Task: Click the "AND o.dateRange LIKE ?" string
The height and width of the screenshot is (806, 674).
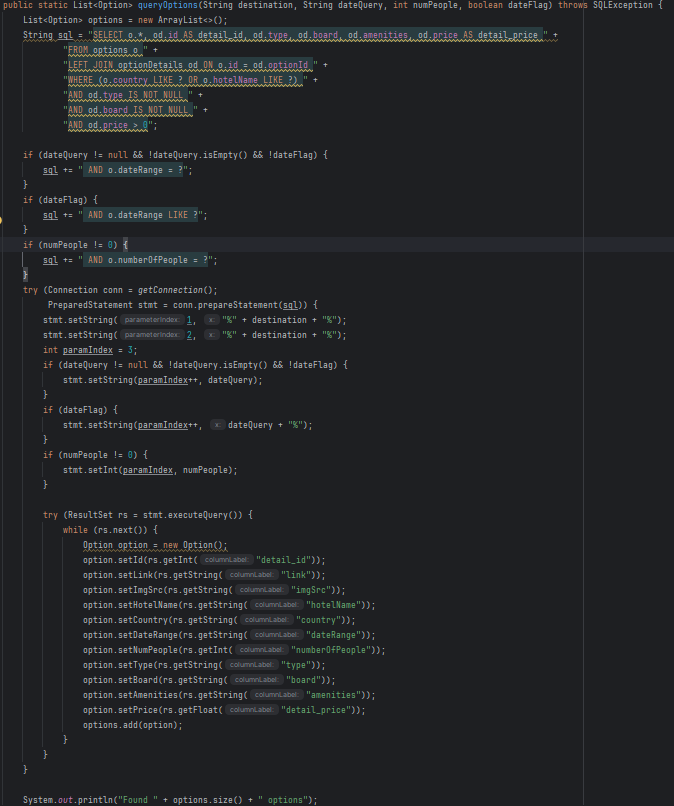Action: click(x=142, y=215)
